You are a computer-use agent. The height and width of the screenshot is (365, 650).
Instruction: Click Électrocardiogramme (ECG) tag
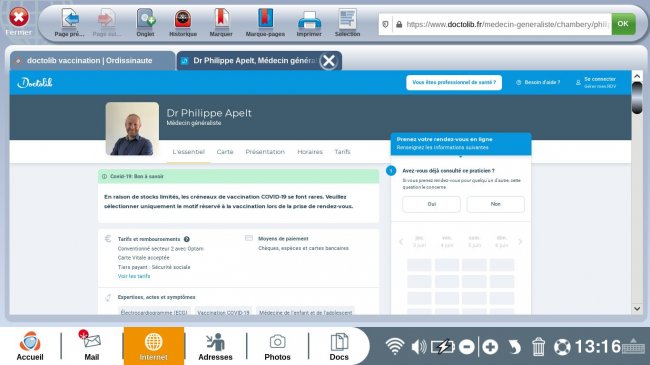pos(154,312)
